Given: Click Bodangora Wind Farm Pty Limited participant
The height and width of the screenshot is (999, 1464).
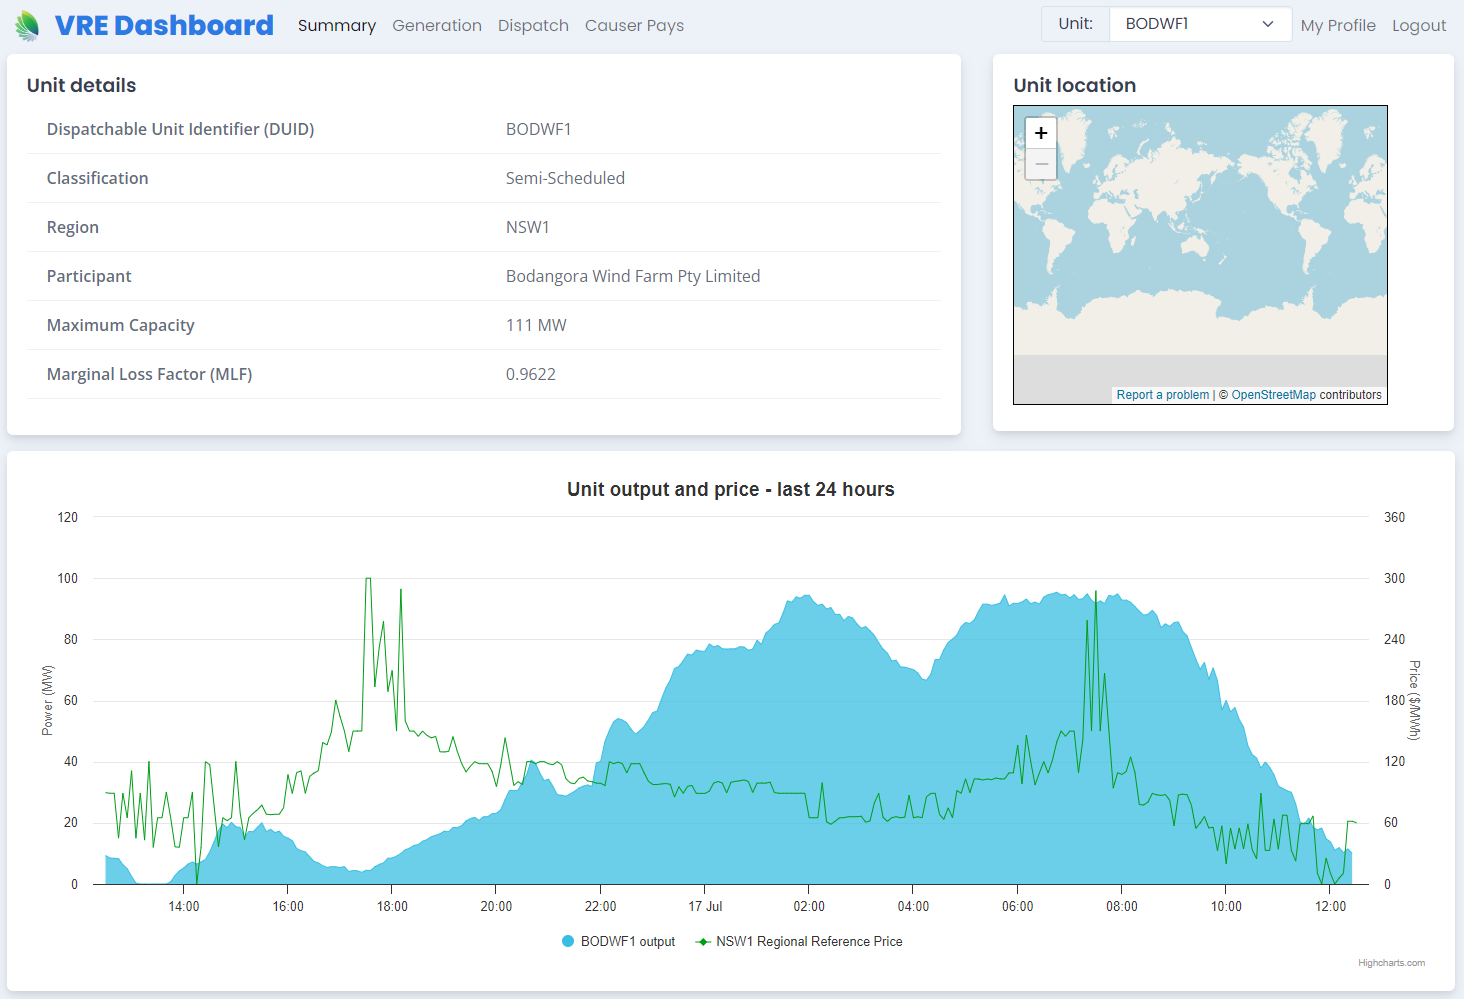Looking at the screenshot, I should [x=633, y=276].
